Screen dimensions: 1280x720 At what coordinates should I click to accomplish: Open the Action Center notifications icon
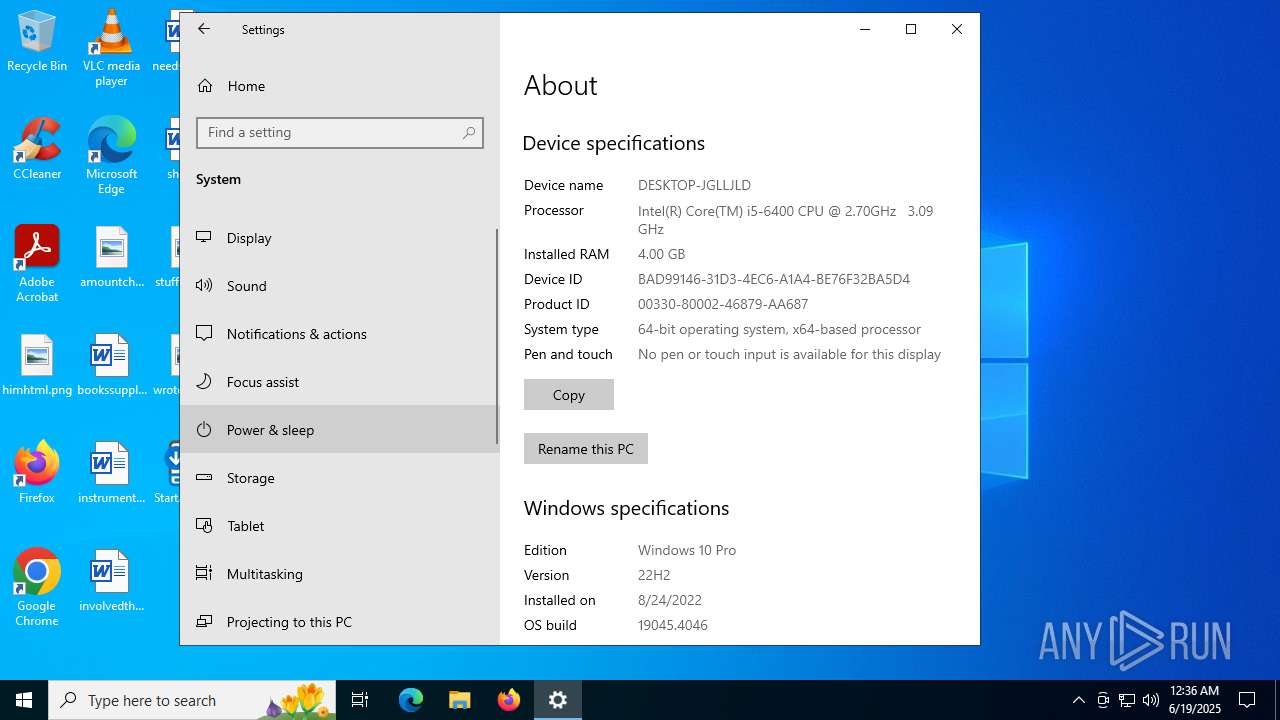click(x=1247, y=700)
